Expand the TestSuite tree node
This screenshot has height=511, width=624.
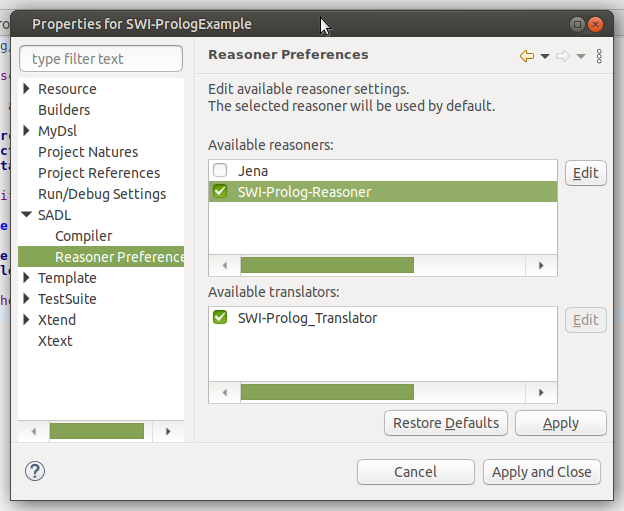[26, 298]
